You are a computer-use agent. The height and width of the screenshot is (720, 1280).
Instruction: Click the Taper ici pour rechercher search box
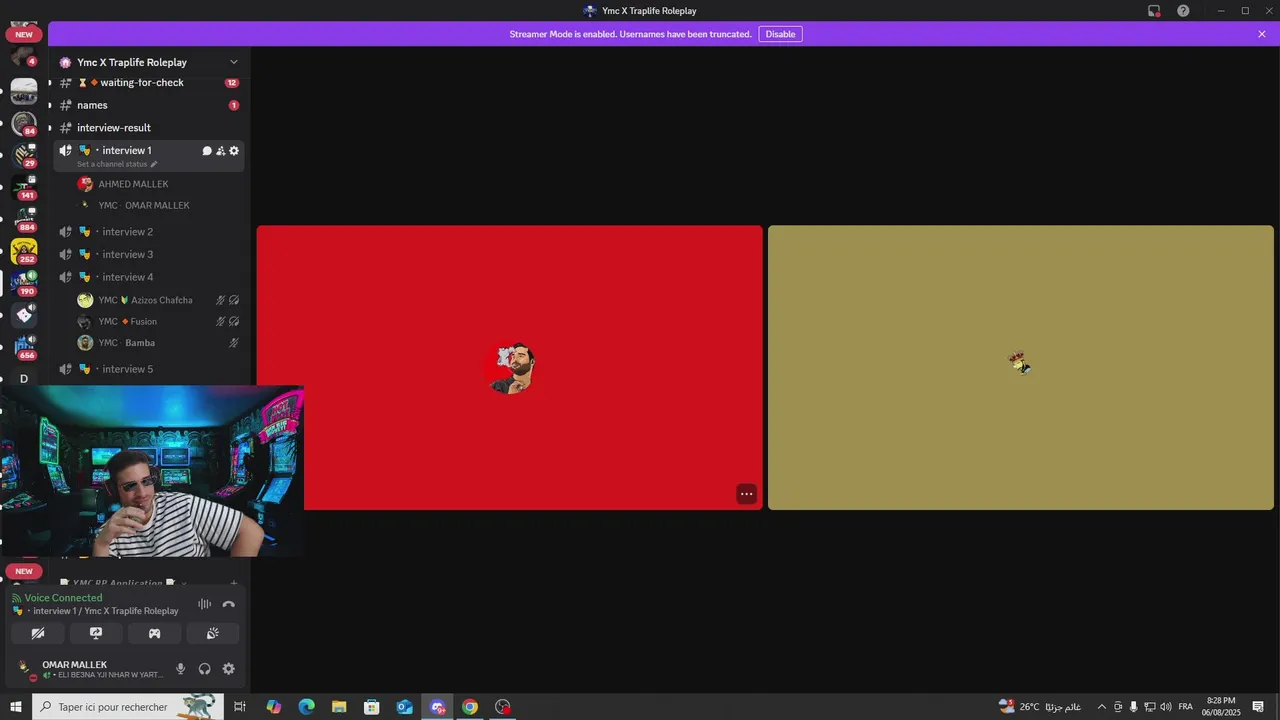point(128,707)
